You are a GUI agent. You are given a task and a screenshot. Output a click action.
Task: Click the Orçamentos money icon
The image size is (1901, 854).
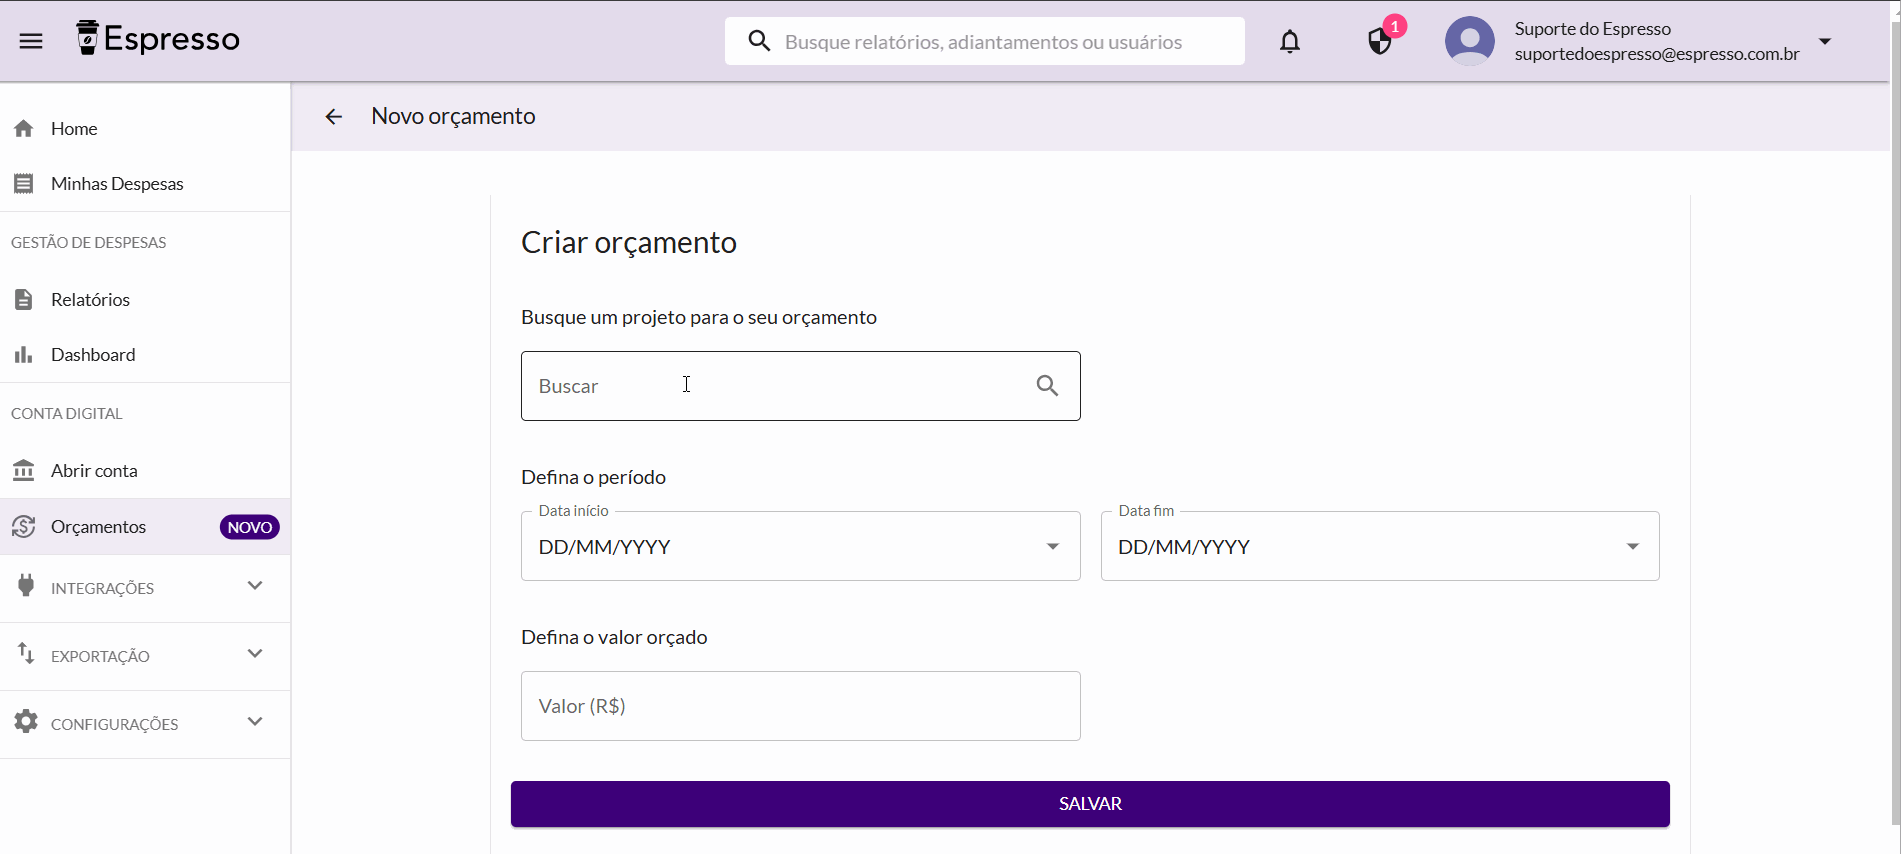point(24,526)
